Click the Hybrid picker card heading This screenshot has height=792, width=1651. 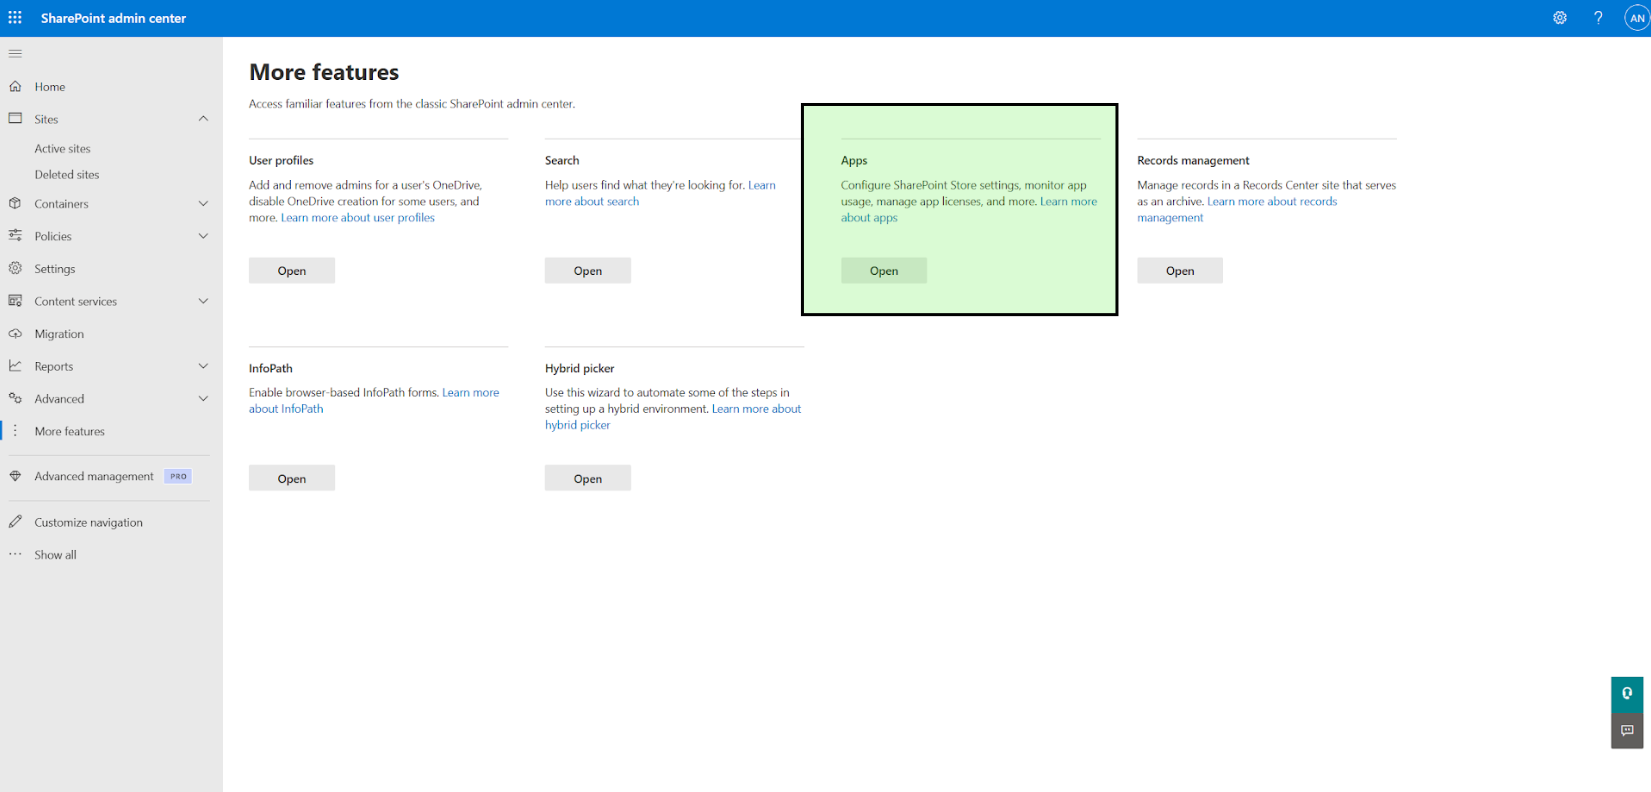point(579,368)
